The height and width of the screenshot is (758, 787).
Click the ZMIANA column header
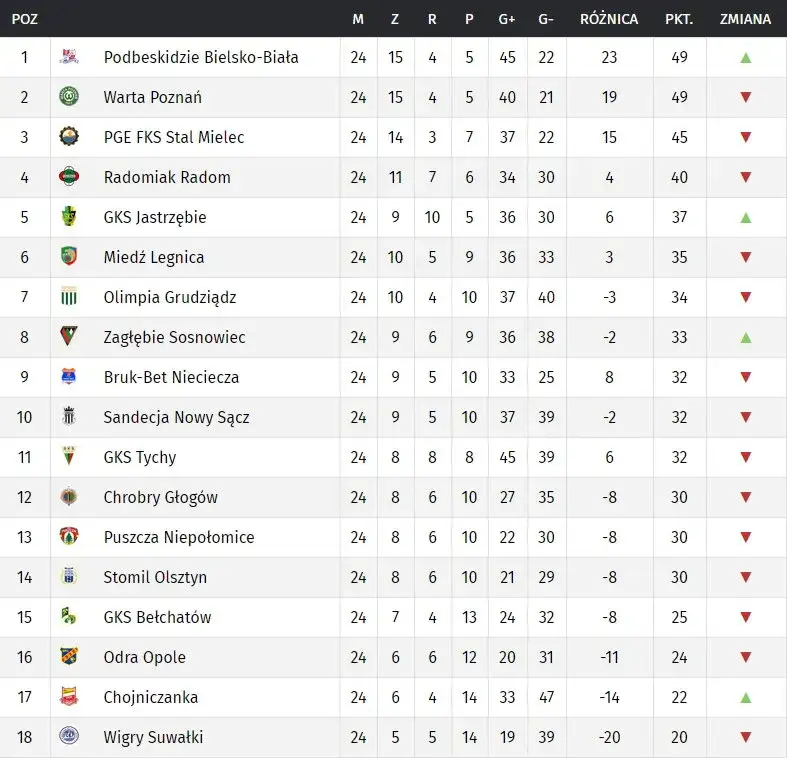745,19
